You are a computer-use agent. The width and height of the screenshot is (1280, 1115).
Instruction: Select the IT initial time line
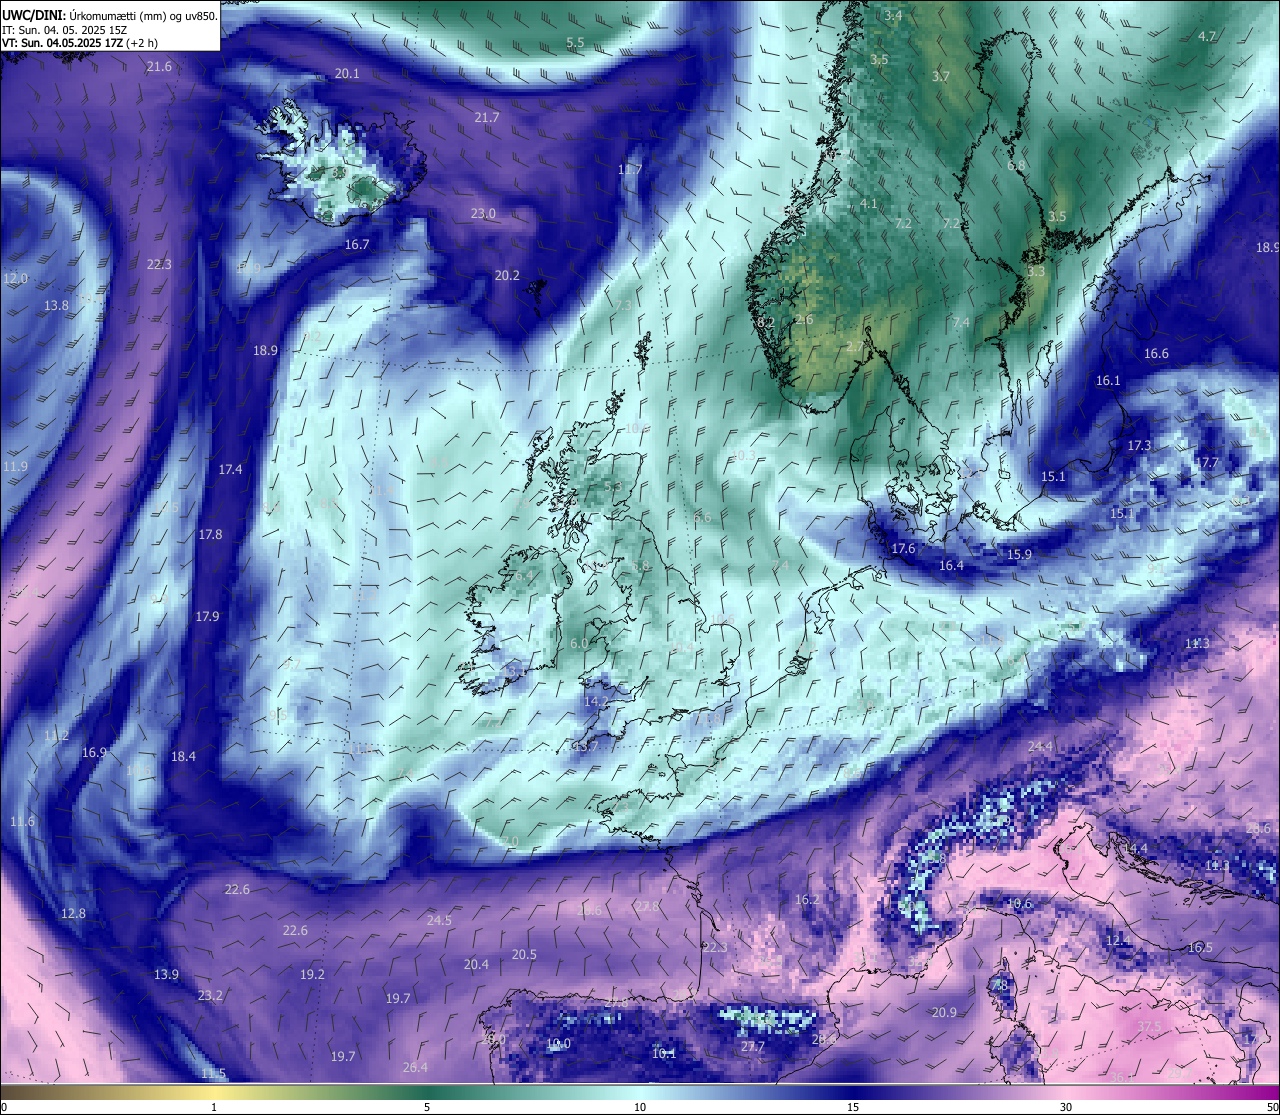click(64, 30)
